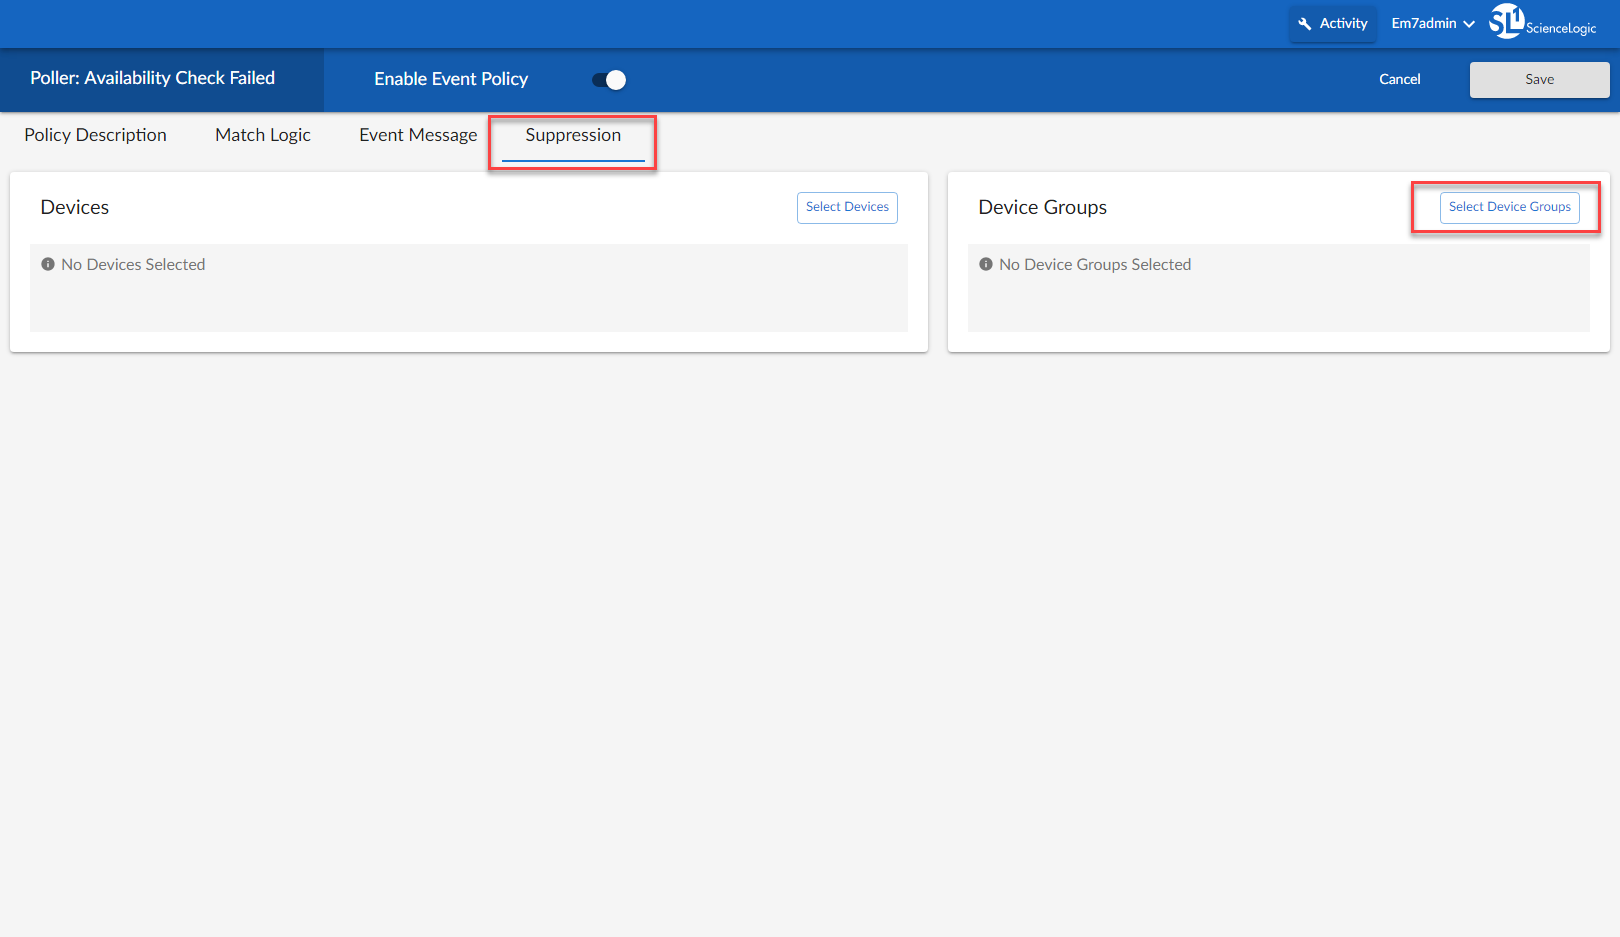Viewport: 1620px width, 937px height.
Task: Click the wrench icon beside Activity
Action: (x=1304, y=24)
